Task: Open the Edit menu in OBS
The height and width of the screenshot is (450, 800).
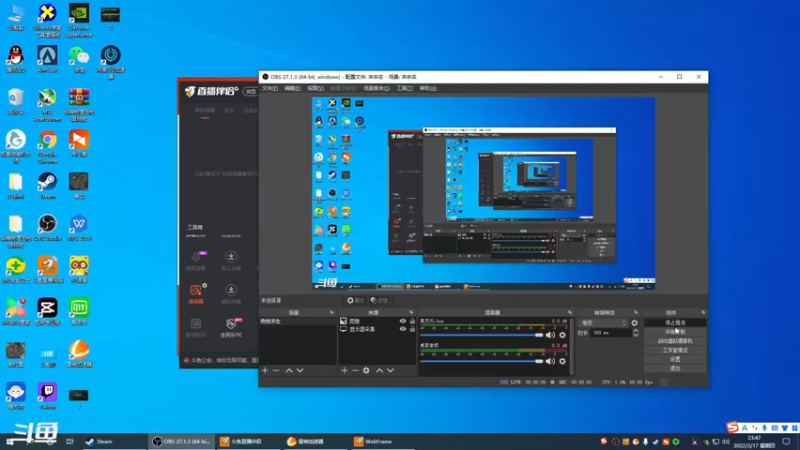Action: click(292, 88)
